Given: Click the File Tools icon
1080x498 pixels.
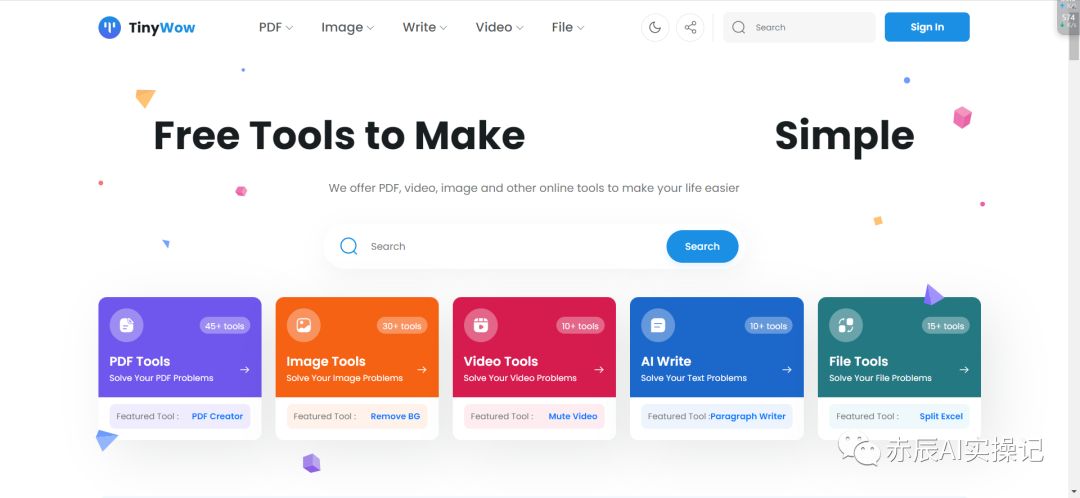Looking at the screenshot, I should 846,325.
